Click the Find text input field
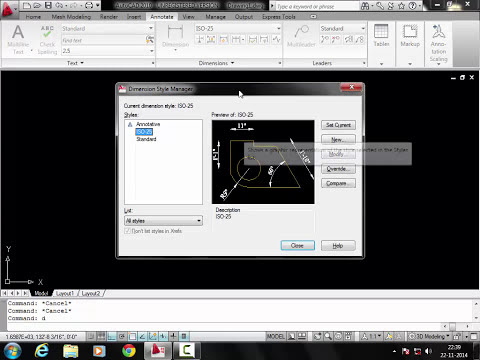Viewport: 480px width, 360px height. (x=103, y=40)
